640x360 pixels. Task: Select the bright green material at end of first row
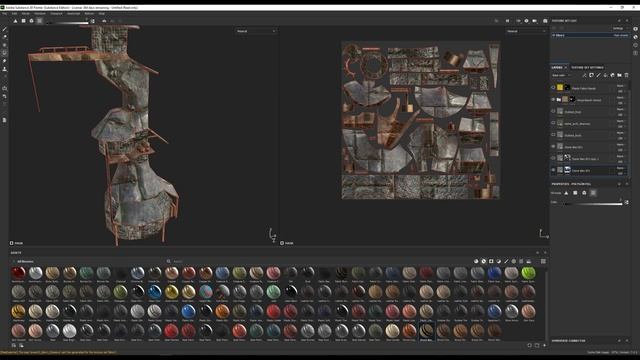tap(528, 273)
